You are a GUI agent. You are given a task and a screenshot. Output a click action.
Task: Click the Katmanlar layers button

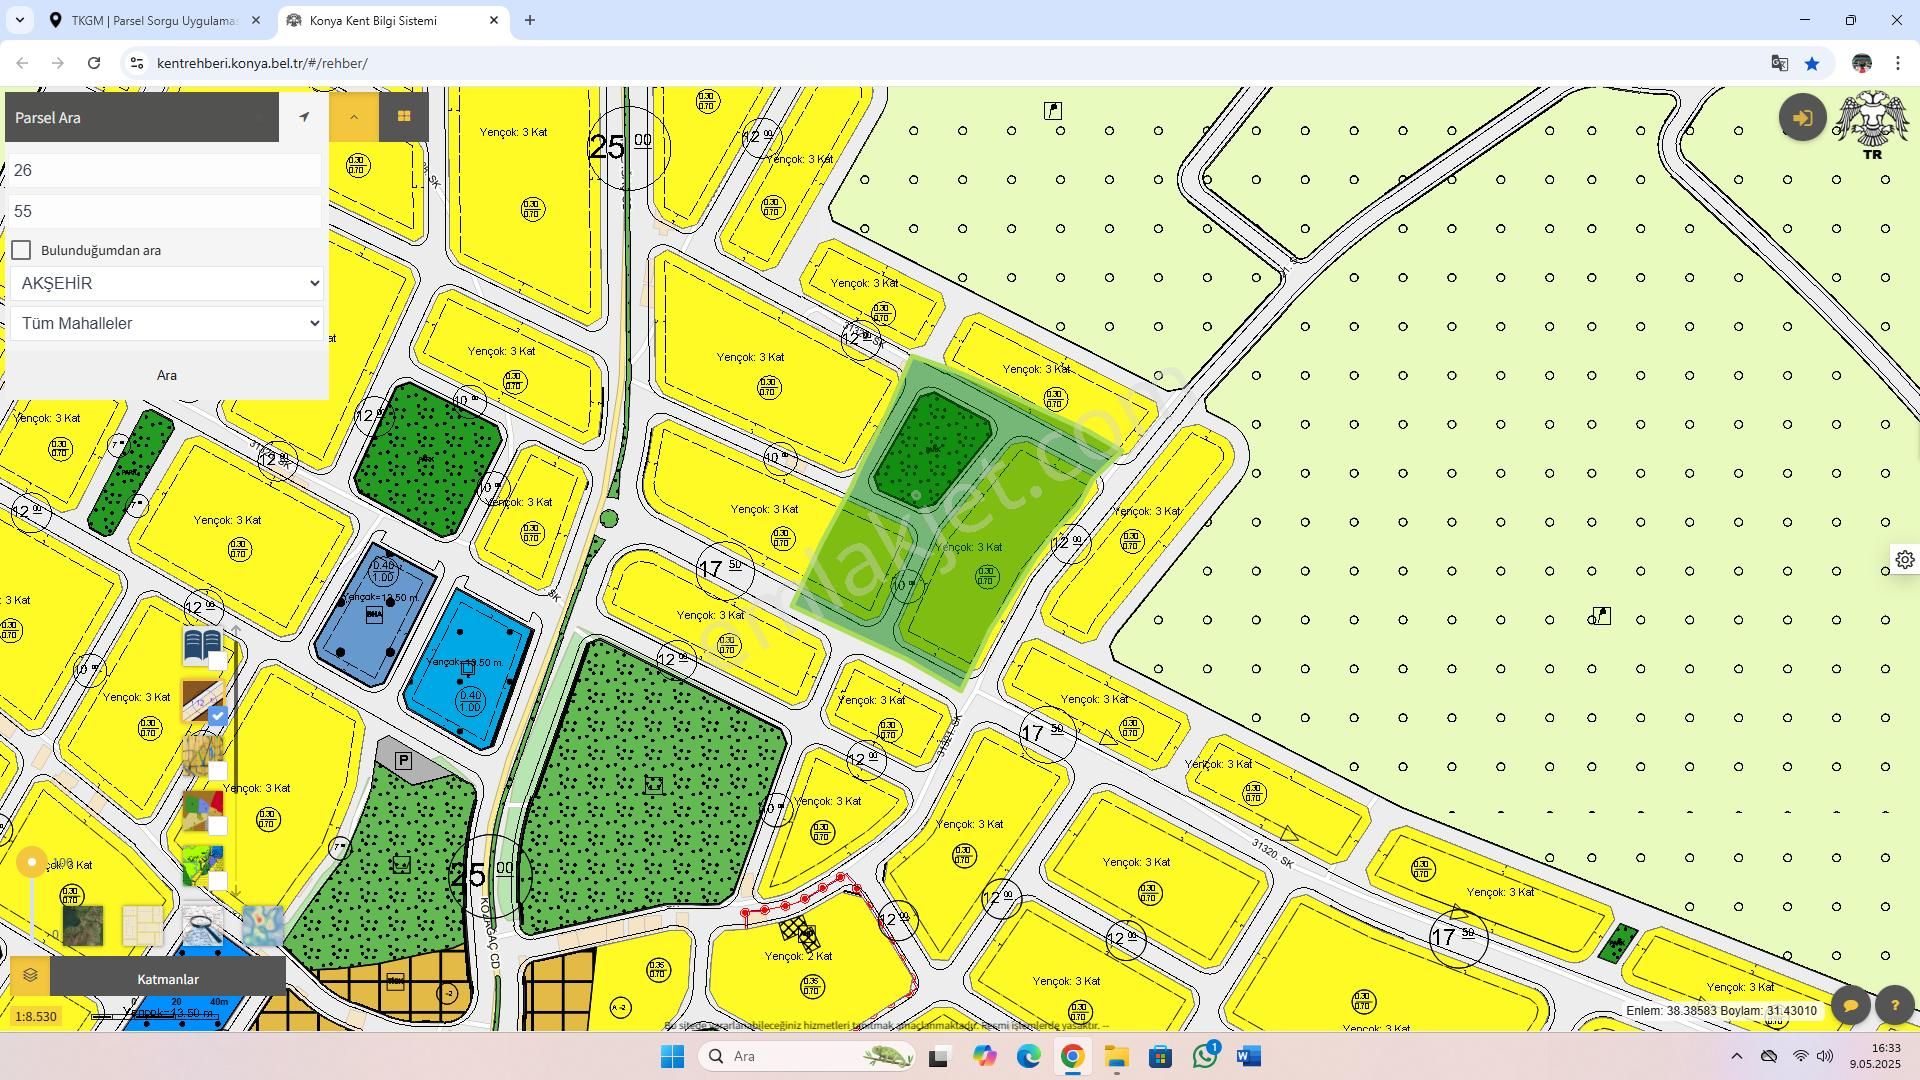coord(167,979)
